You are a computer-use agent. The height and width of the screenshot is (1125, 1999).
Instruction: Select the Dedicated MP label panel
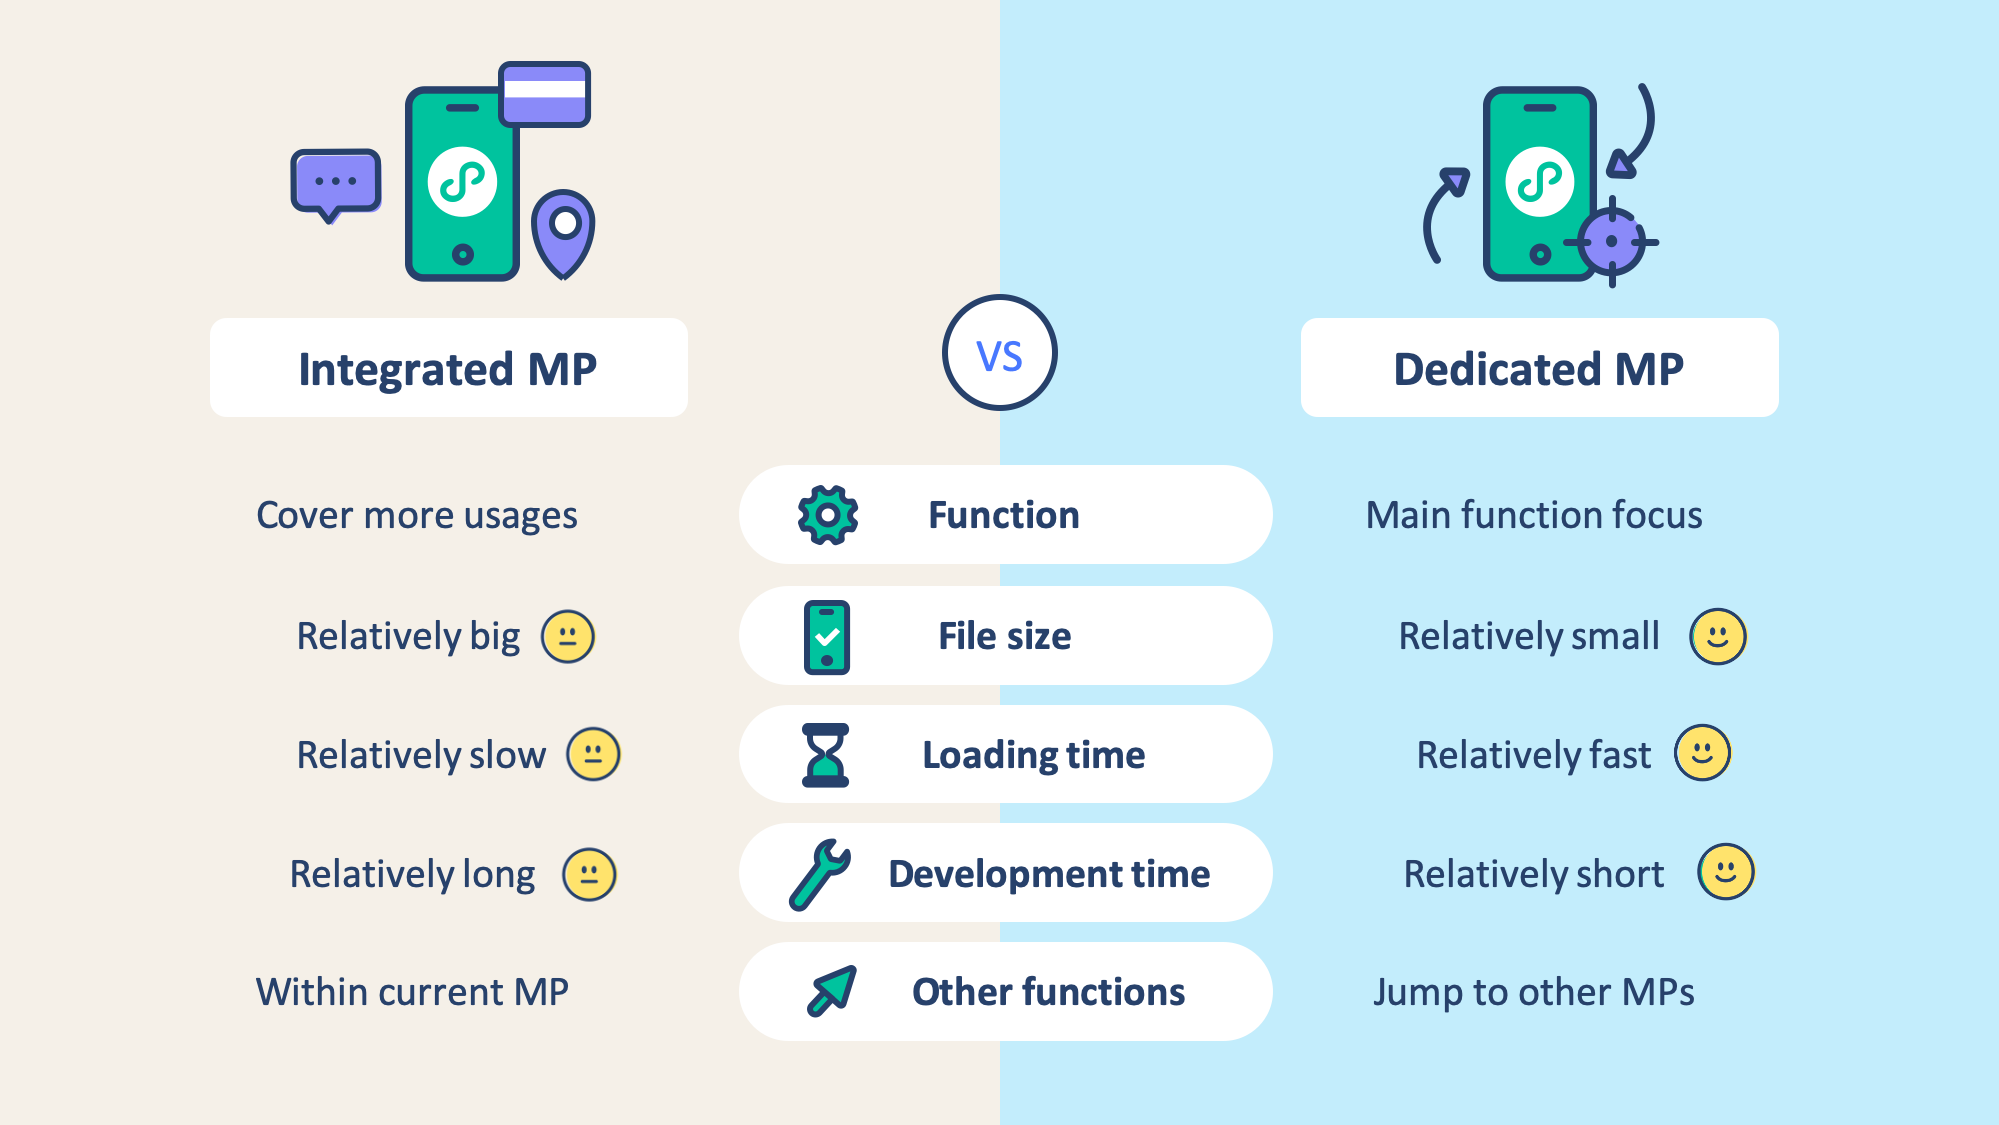click(1510, 365)
